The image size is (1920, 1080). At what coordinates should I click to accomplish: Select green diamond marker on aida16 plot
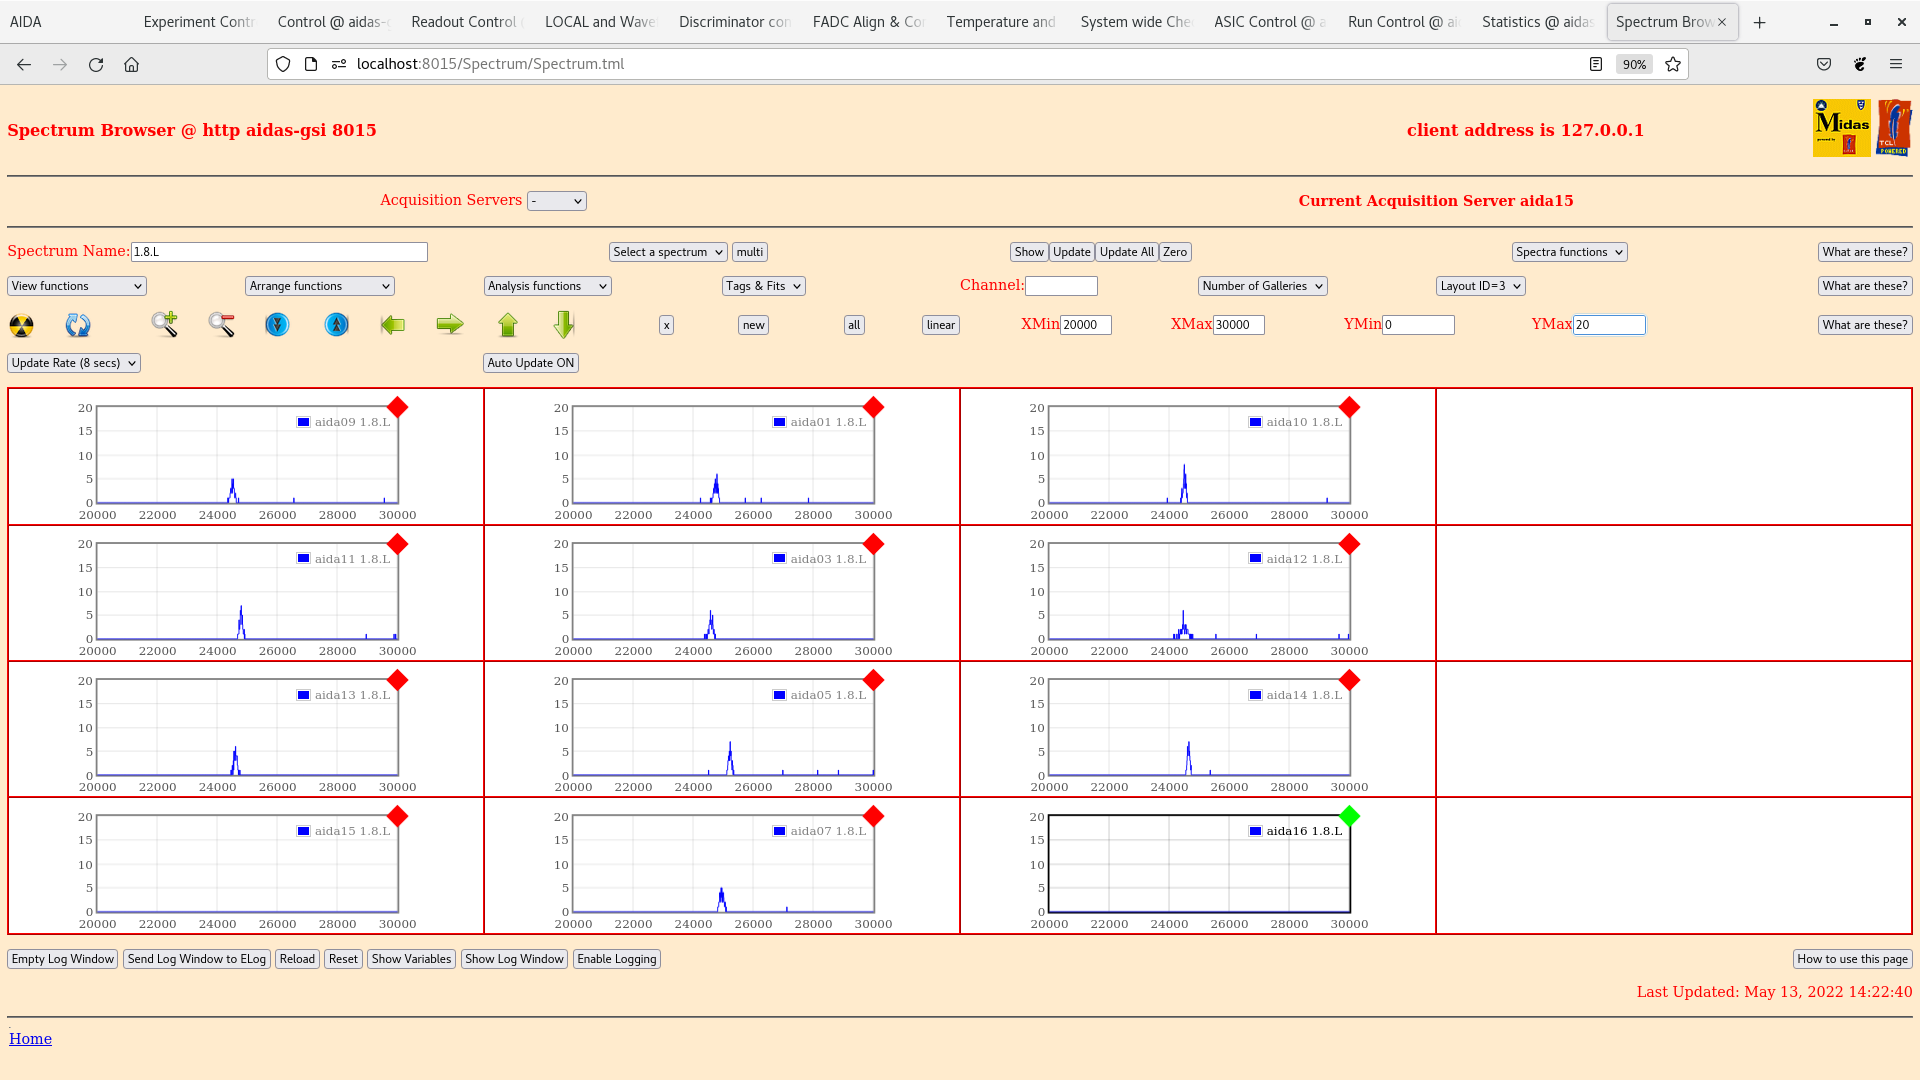(1349, 816)
